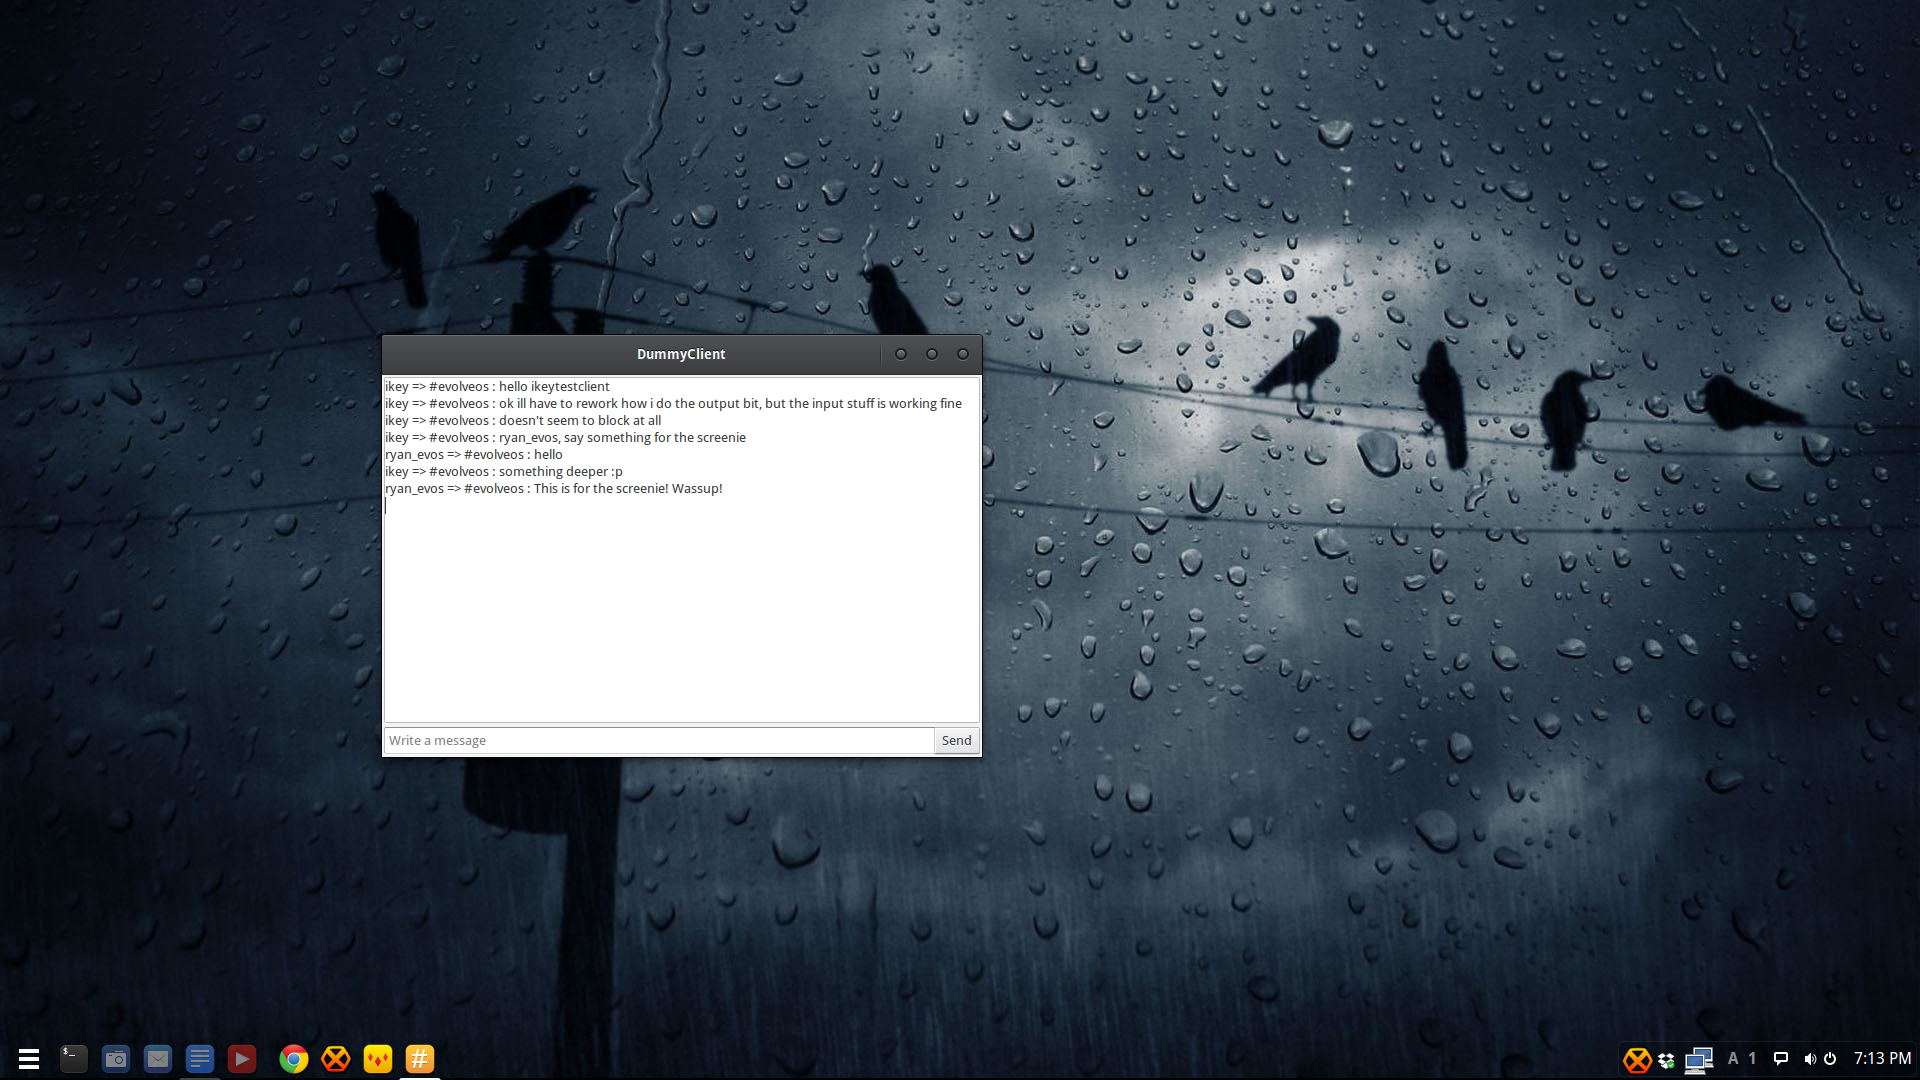Click the 'A' keyboard indicator in tray
The width and height of the screenshot is (1920, 1080).
coord(1733,1058)
